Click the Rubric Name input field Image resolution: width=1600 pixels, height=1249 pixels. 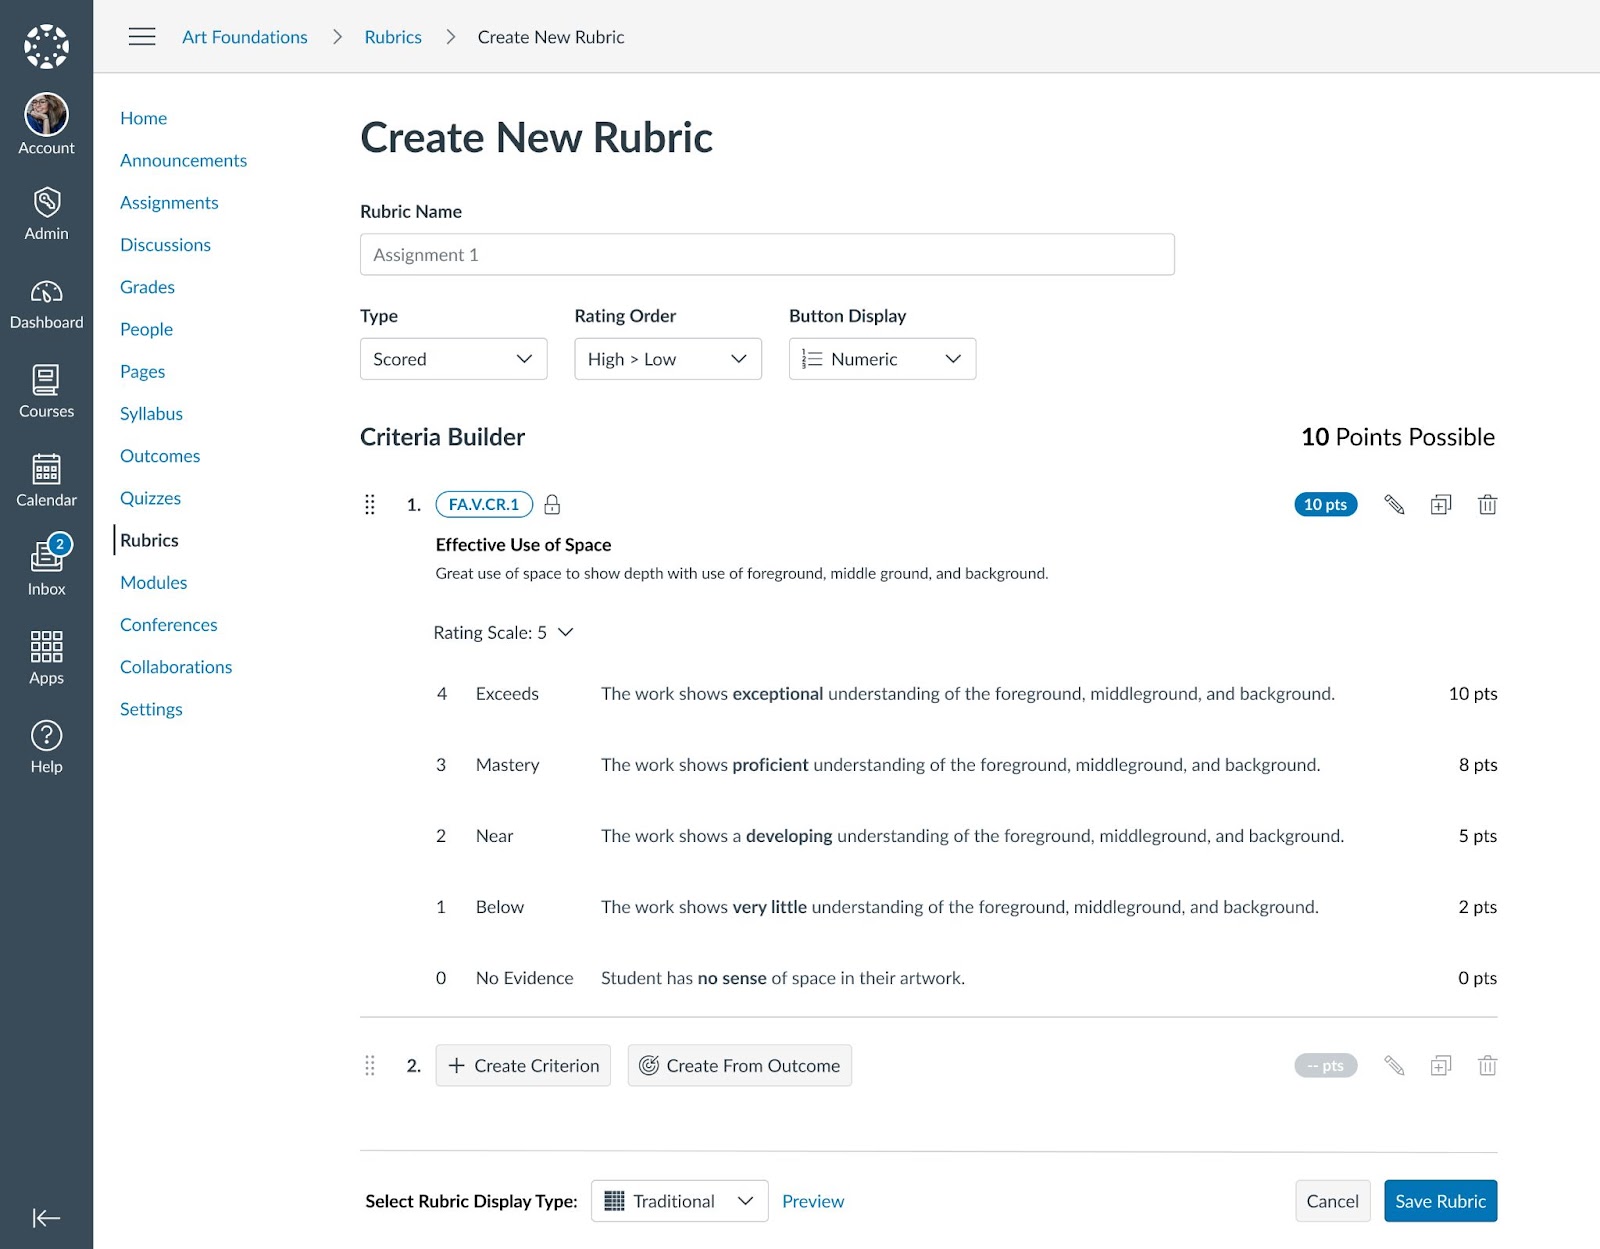(x=766, y=255)
